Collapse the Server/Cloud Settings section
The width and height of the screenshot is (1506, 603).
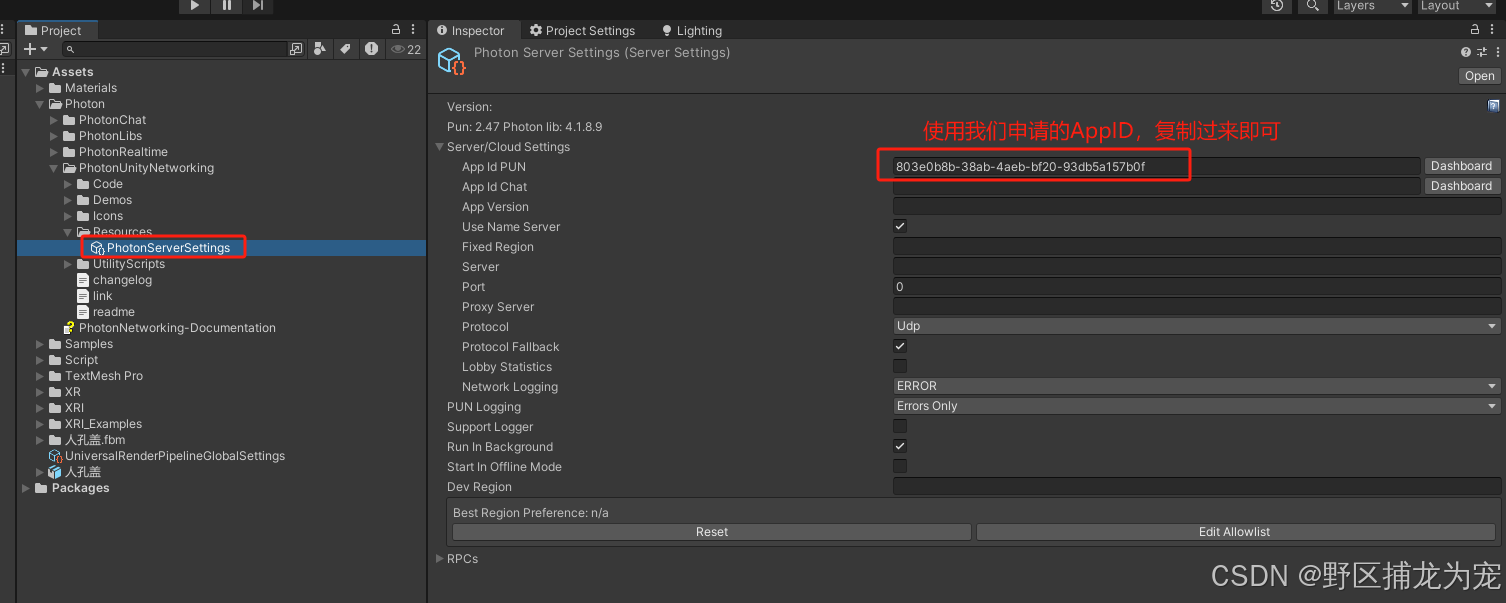pyautogui.click(x=439, y=146)
